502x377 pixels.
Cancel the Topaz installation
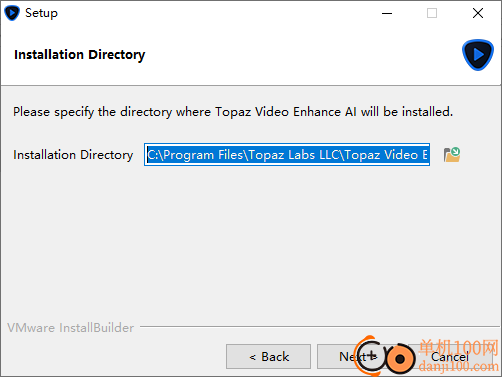click(x=450, y=357)
